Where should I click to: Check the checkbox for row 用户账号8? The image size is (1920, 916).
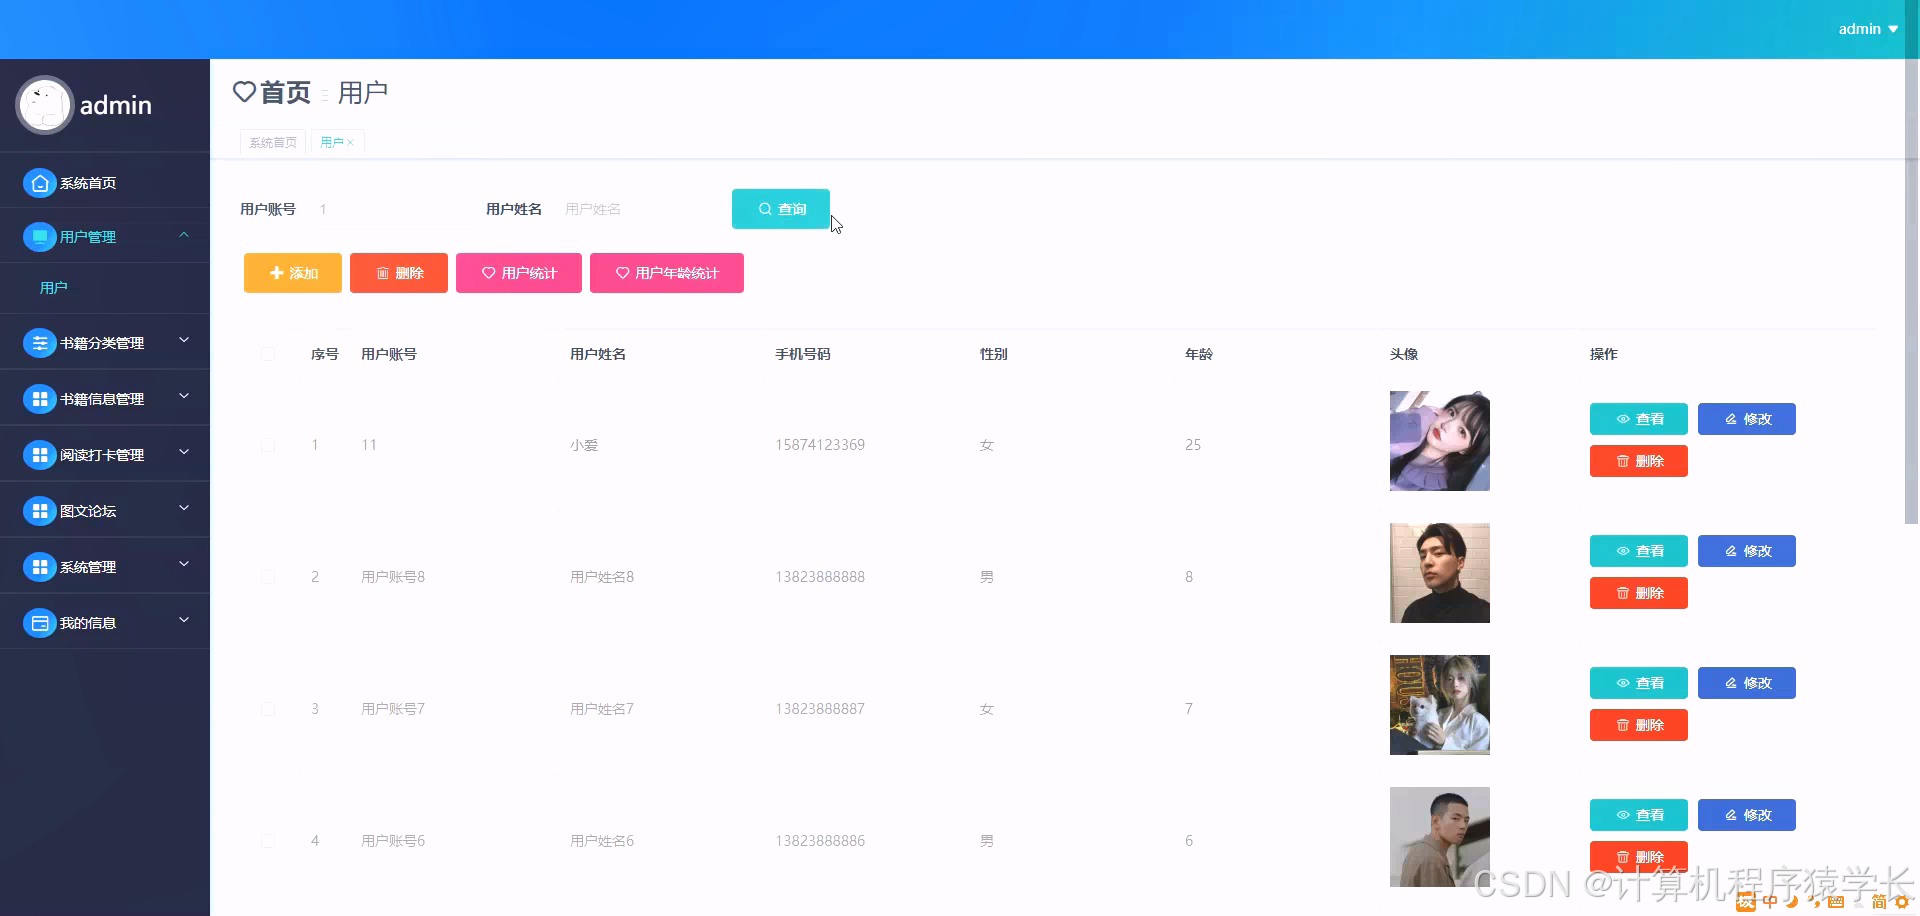pos(268,577)
